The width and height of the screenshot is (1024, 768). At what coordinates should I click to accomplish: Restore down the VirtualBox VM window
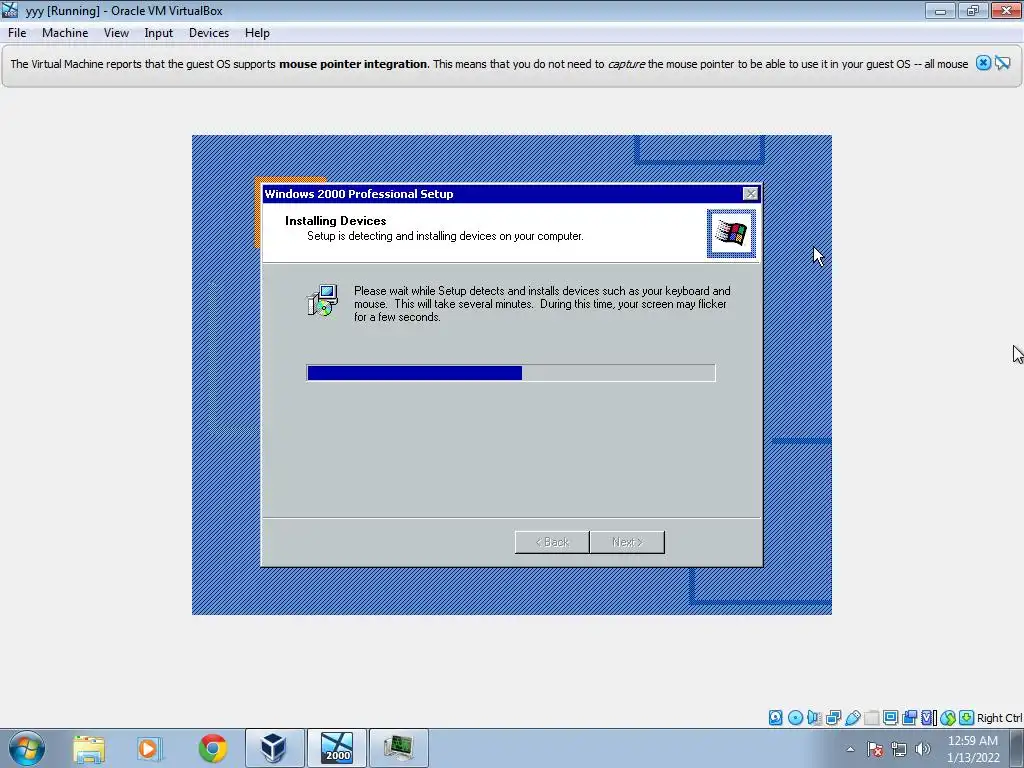(973, 10)
